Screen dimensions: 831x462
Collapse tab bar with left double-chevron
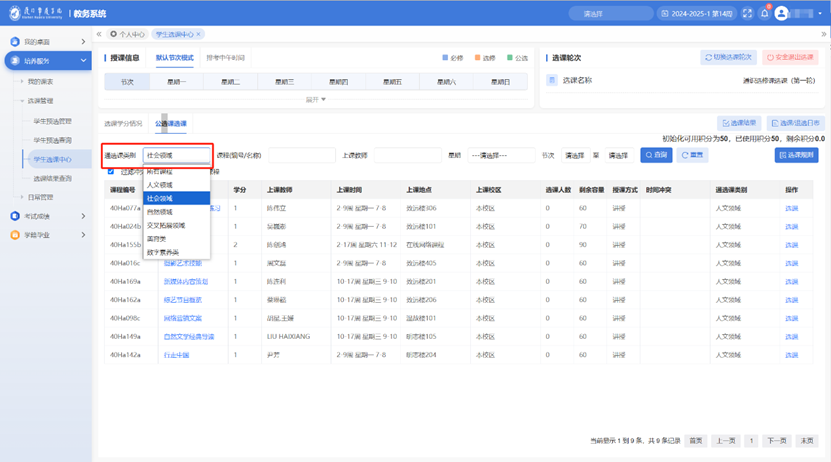click(99, 34)
